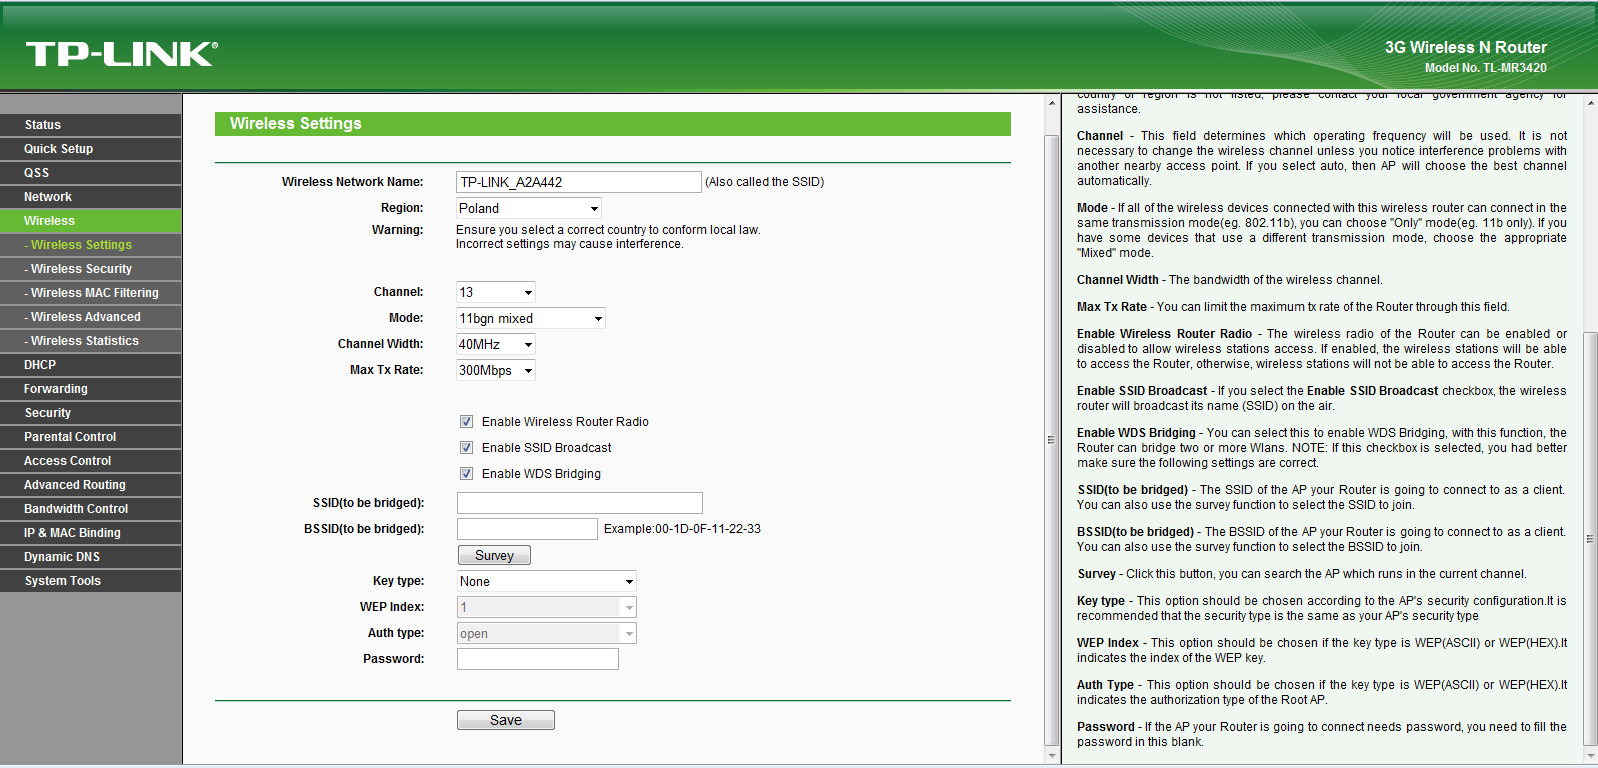Open the Channel Width dropdown 40MHz
This screenshot has width=1598, height=768.
coord(496,344)
